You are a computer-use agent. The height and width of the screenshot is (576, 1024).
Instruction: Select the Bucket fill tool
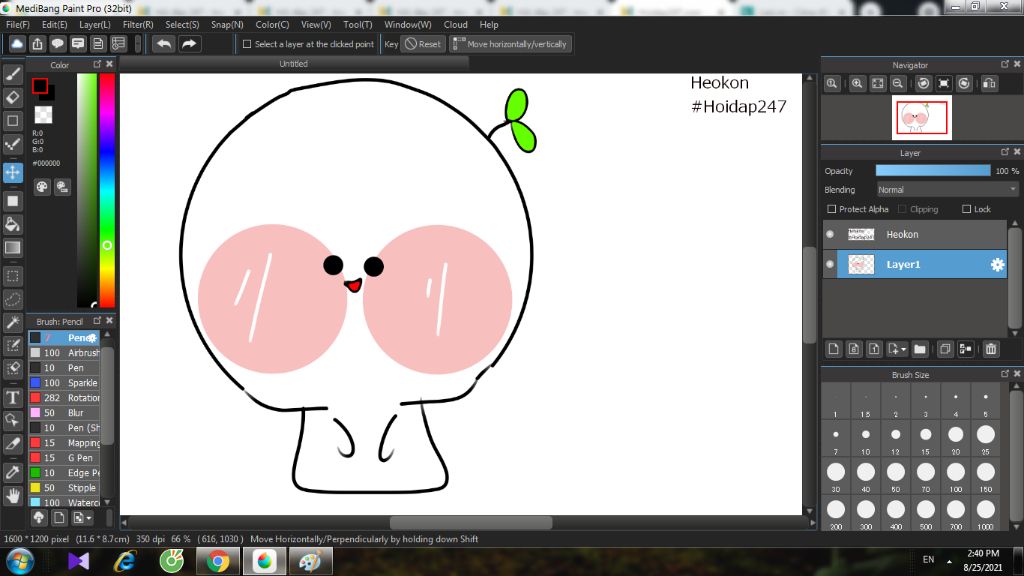click(x=12, y=224)
